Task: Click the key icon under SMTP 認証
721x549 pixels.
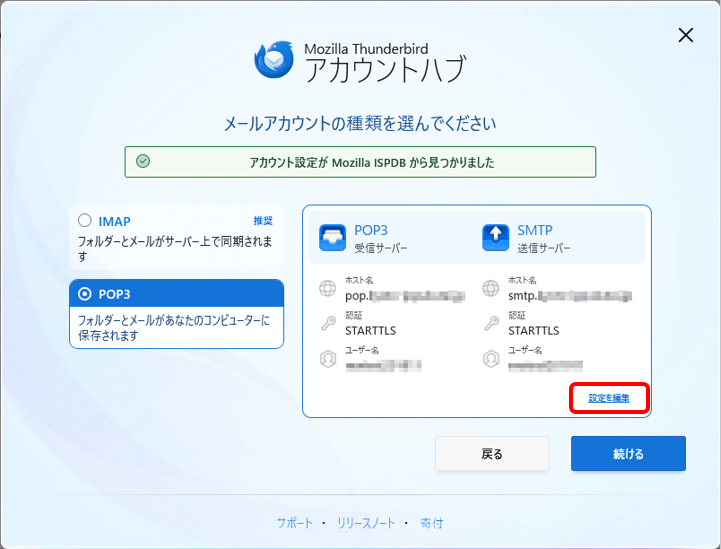Action: coord(491,323)
